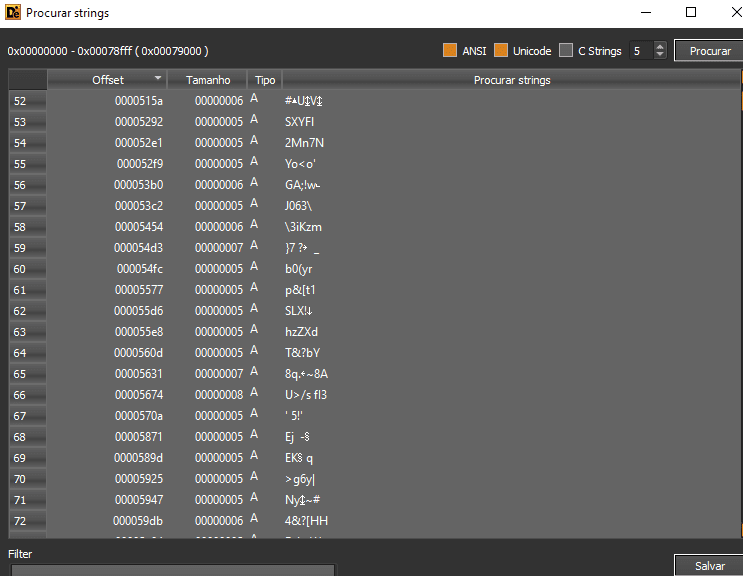Select the string hzZXd
743x576 pixels.
coord(301,332)
